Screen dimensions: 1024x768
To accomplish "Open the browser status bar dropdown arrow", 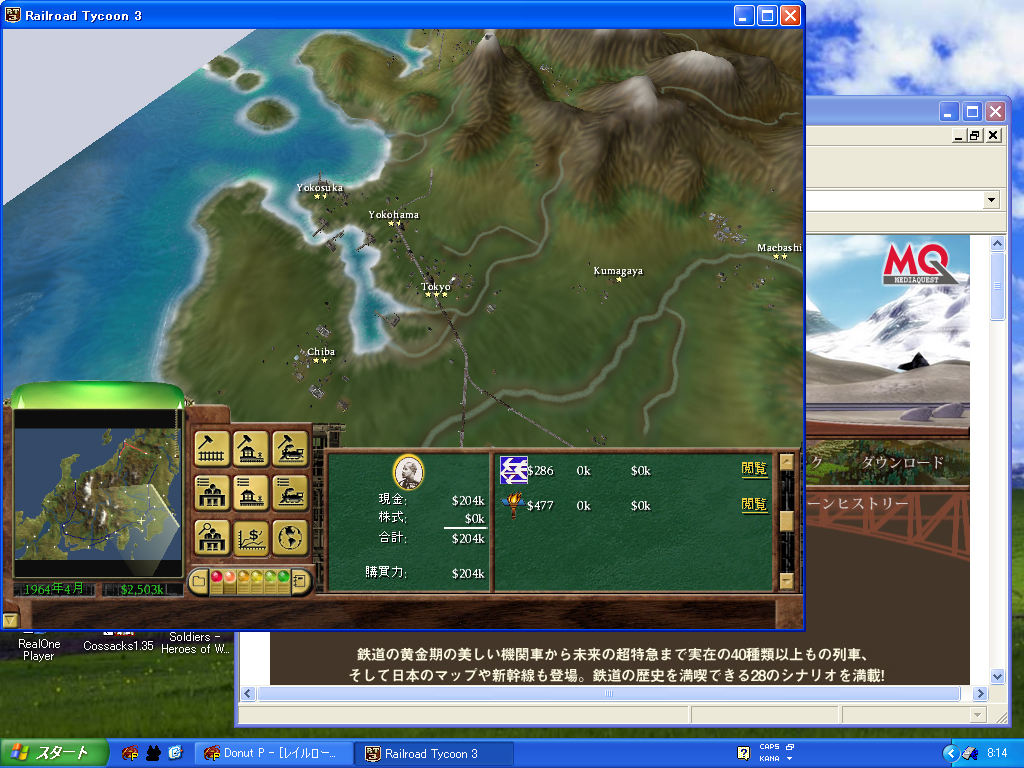I will [x=978, y=715].
